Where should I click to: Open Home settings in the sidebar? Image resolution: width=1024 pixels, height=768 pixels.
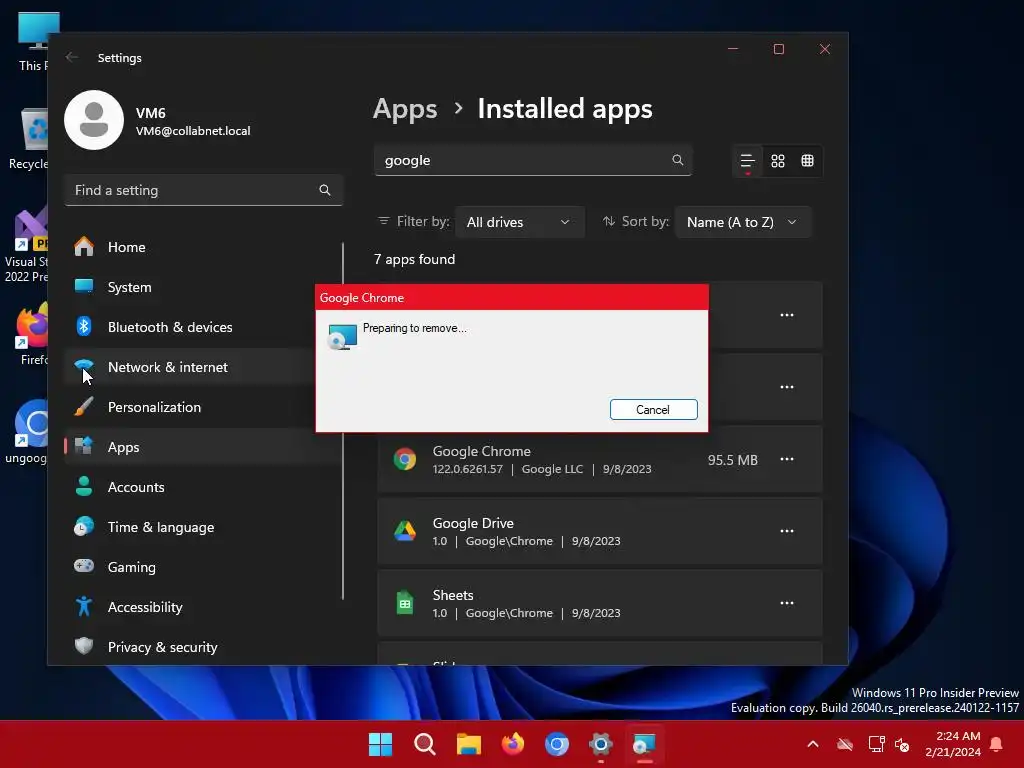(x=202, y=247)
